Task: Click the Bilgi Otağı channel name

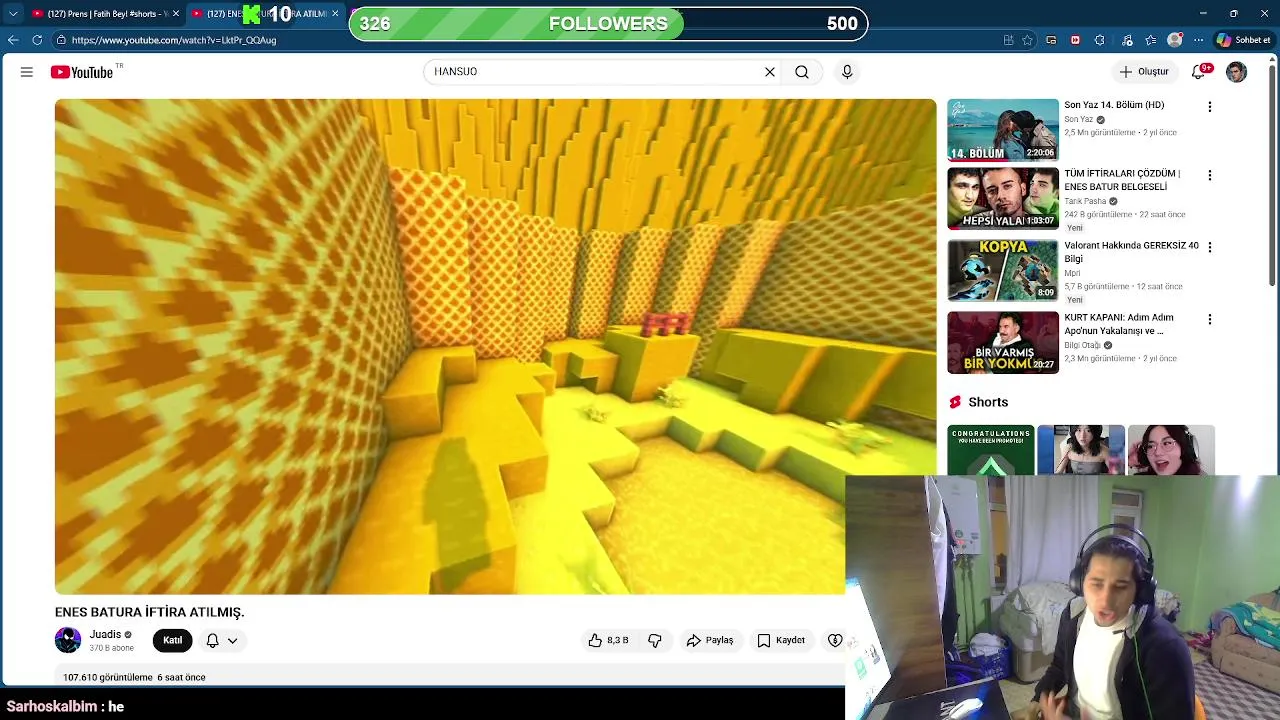Action: click(x=1082, y=345)
